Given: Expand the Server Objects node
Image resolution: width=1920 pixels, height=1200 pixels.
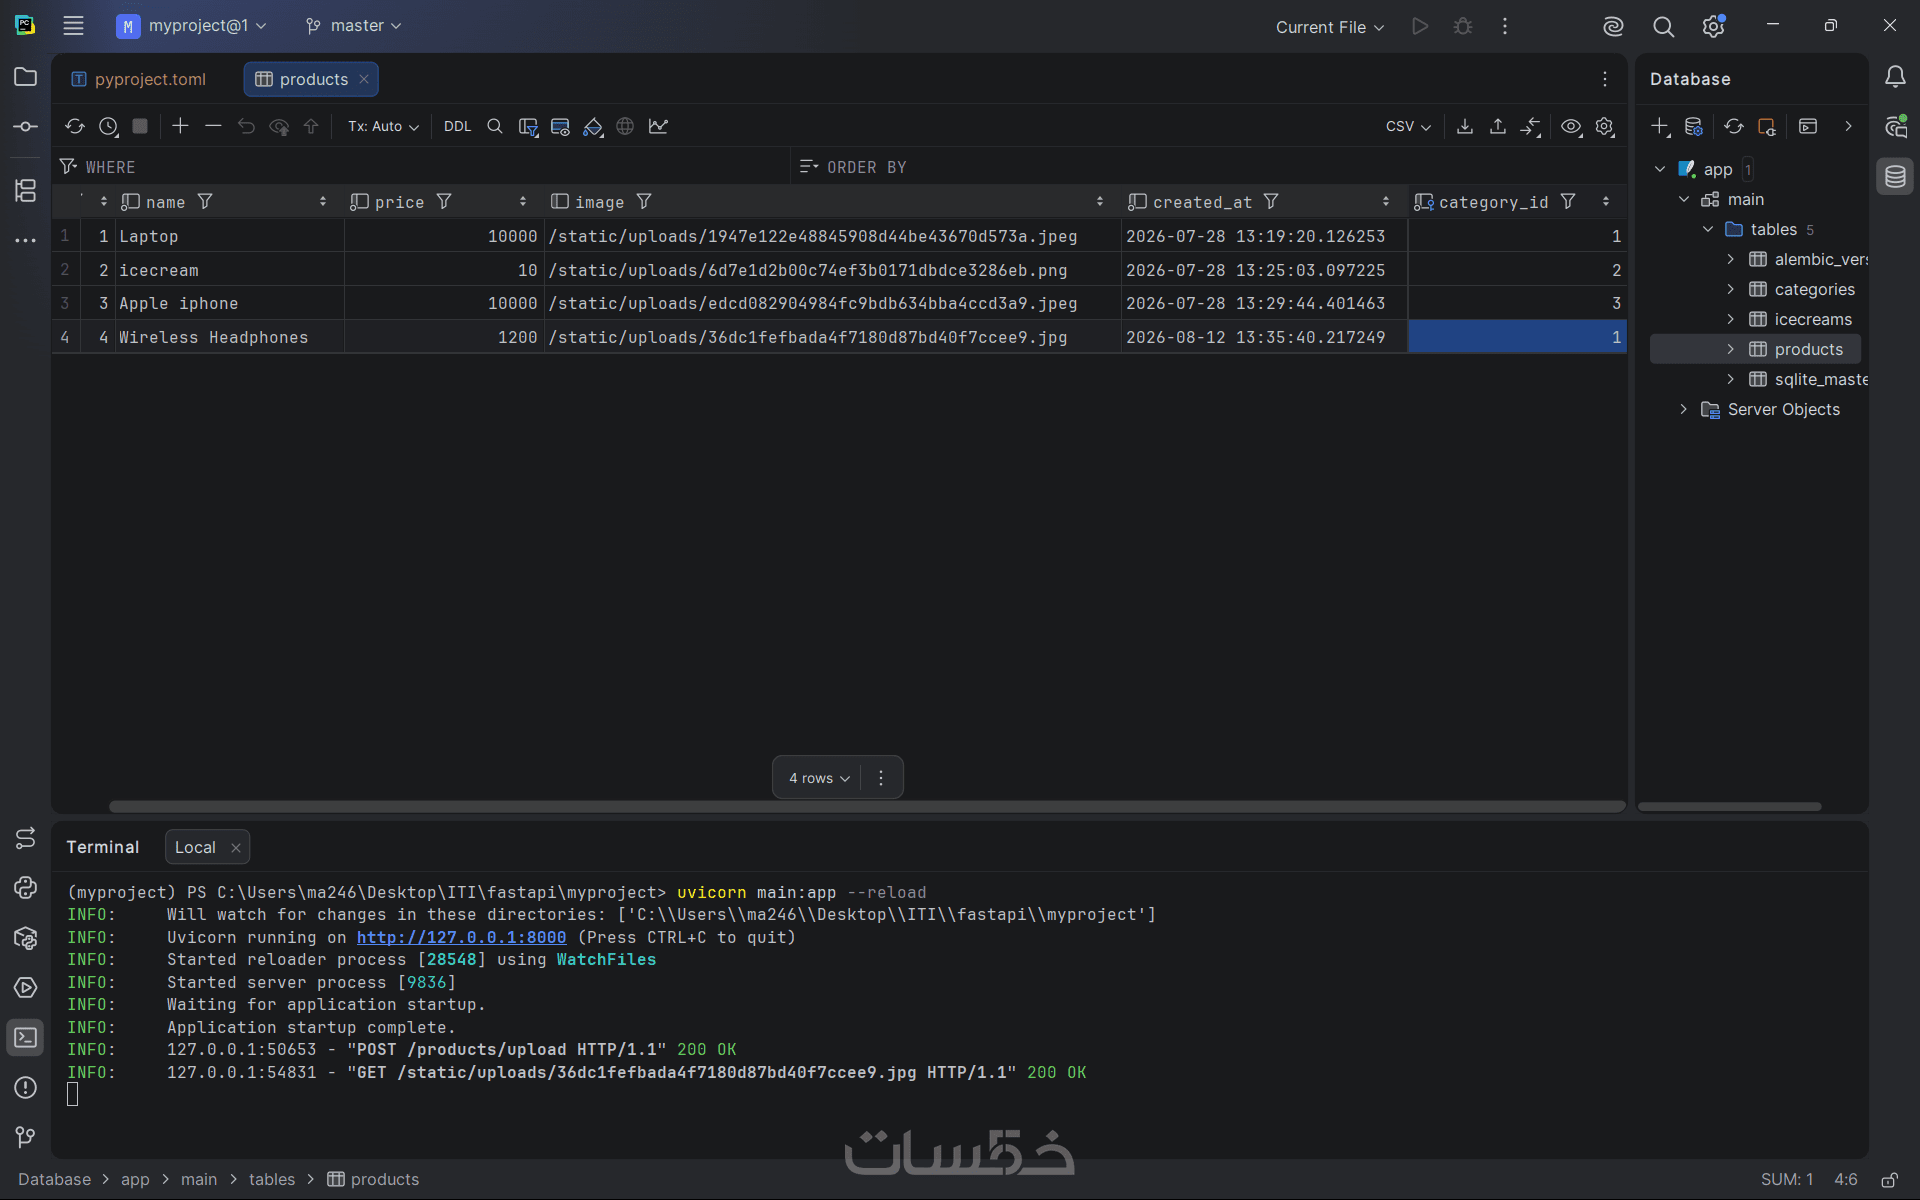Looking at the screenshot, I should (x=1684, y=409).
